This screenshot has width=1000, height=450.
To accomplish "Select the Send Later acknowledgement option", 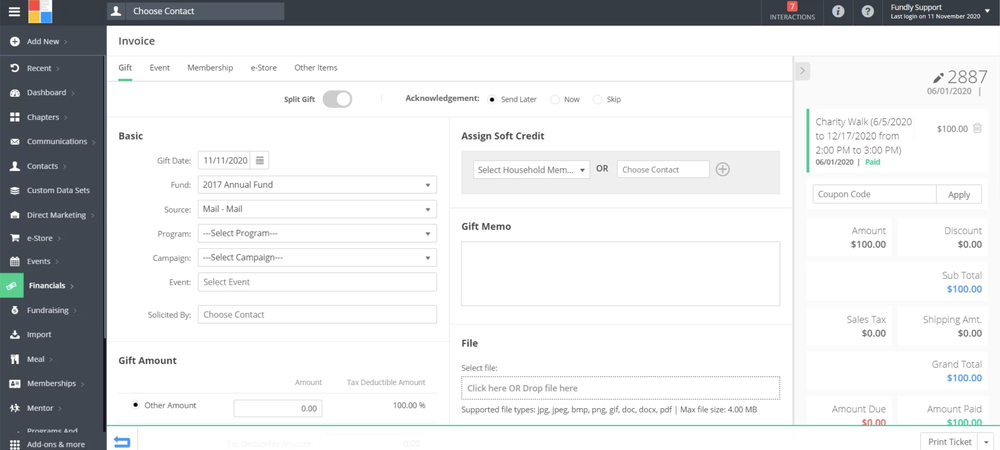I will 492,99.
